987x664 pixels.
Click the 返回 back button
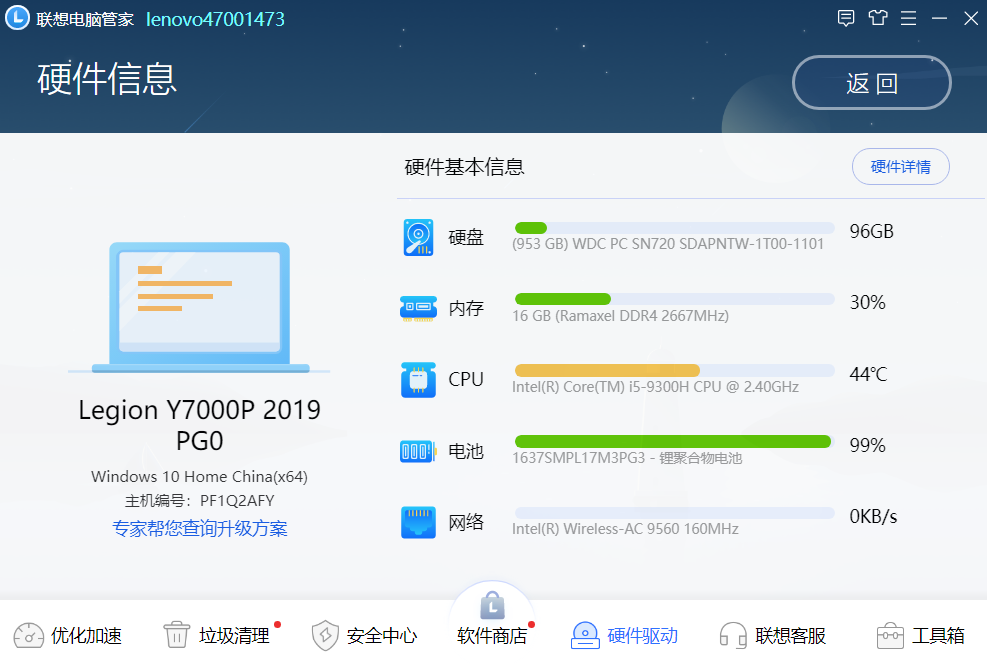(872, 82)
